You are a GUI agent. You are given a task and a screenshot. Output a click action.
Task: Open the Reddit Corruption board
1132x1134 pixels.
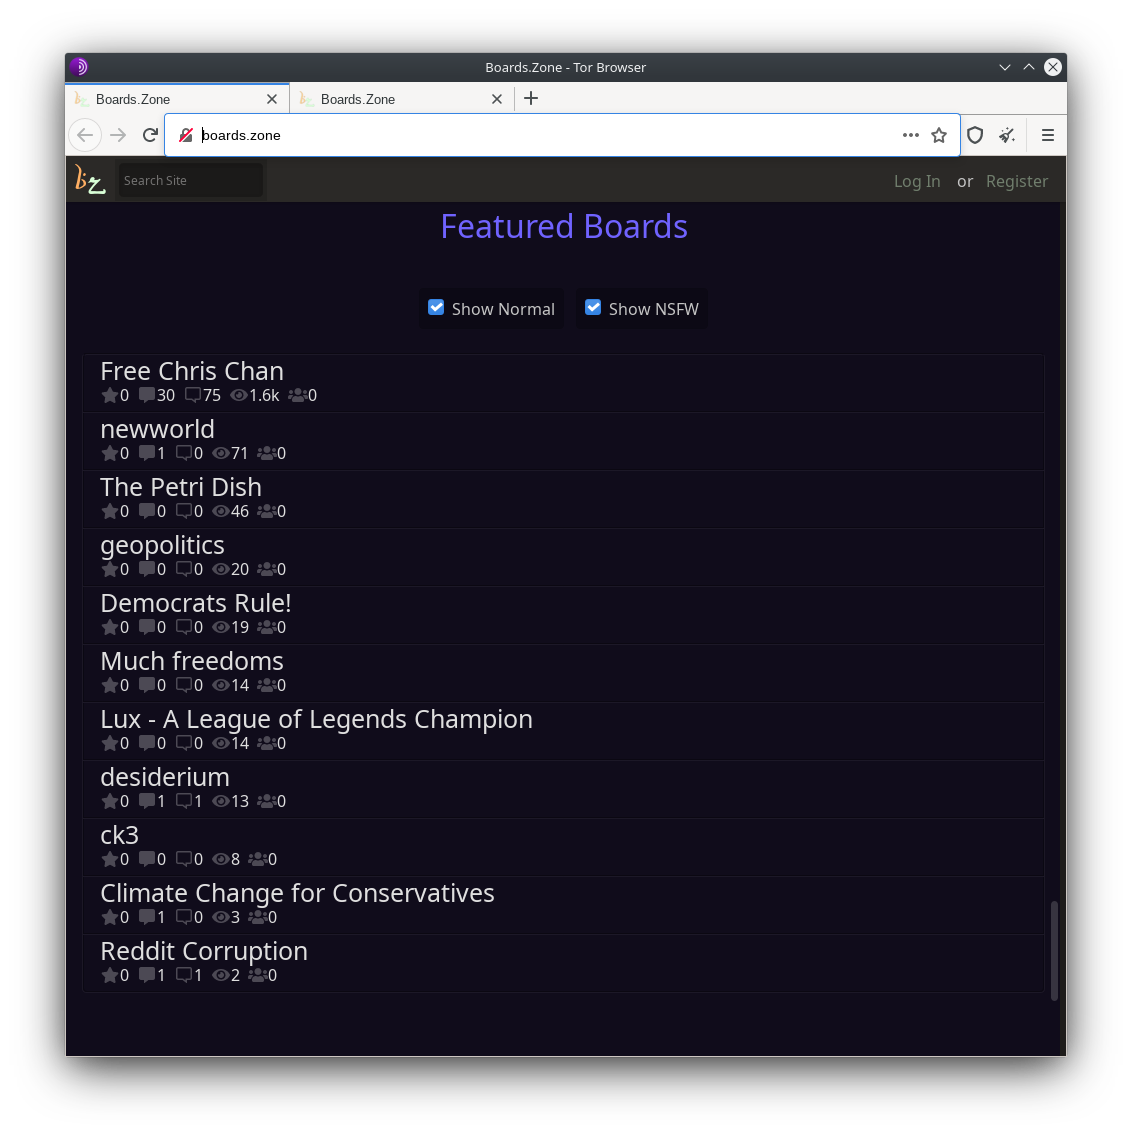204,951
